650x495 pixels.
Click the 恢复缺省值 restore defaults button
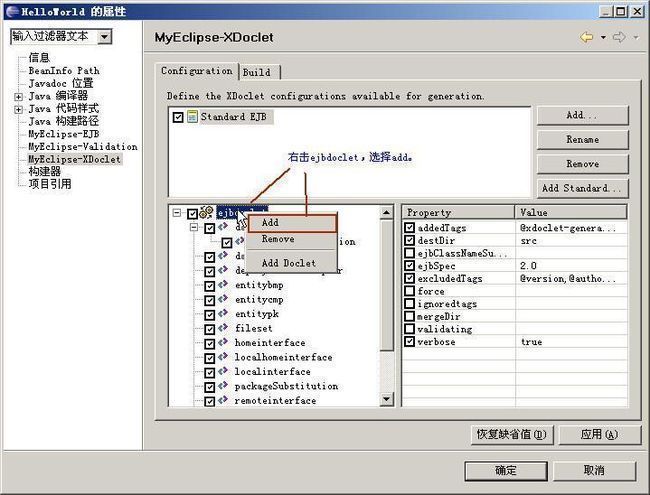coord(512,434)
